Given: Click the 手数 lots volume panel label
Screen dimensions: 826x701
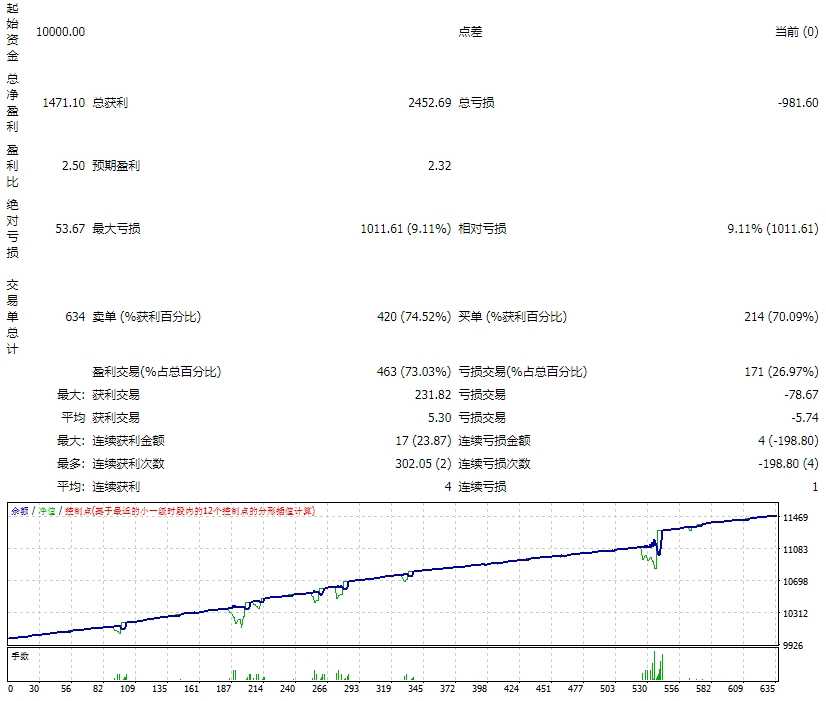Looking at the screenshot, I should click(20, 656).
